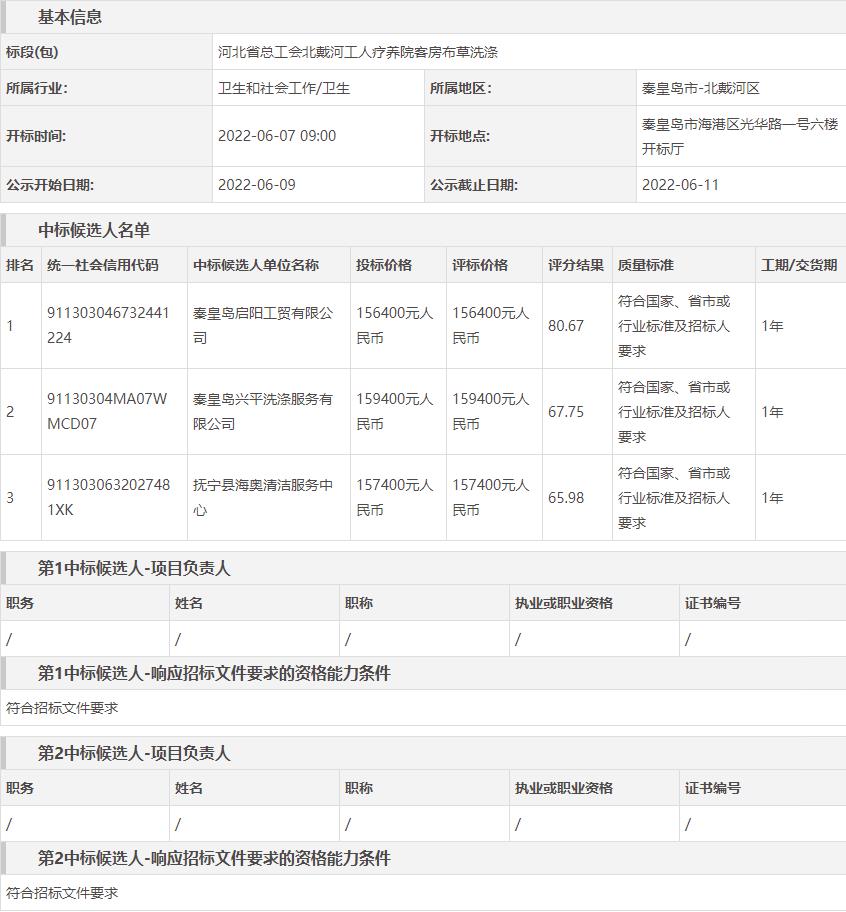Click the 评分结果 column header
The image size is (846, 912).
tap(576, 265)
